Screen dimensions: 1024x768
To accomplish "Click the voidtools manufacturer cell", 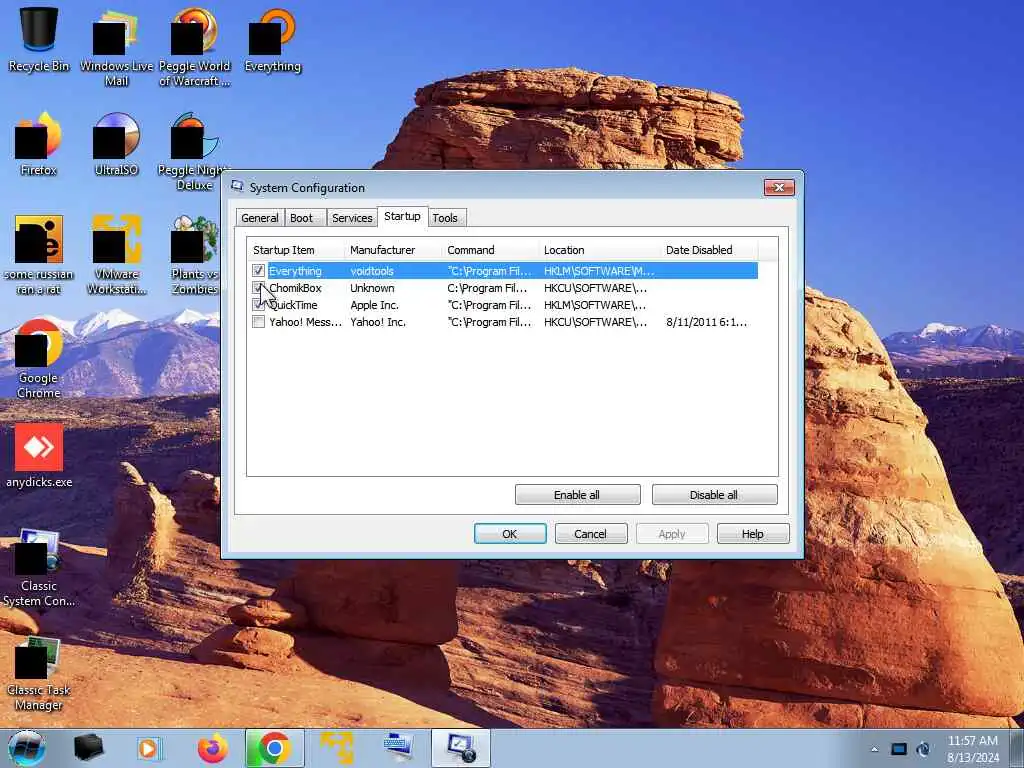I will [x=372, y=271].
